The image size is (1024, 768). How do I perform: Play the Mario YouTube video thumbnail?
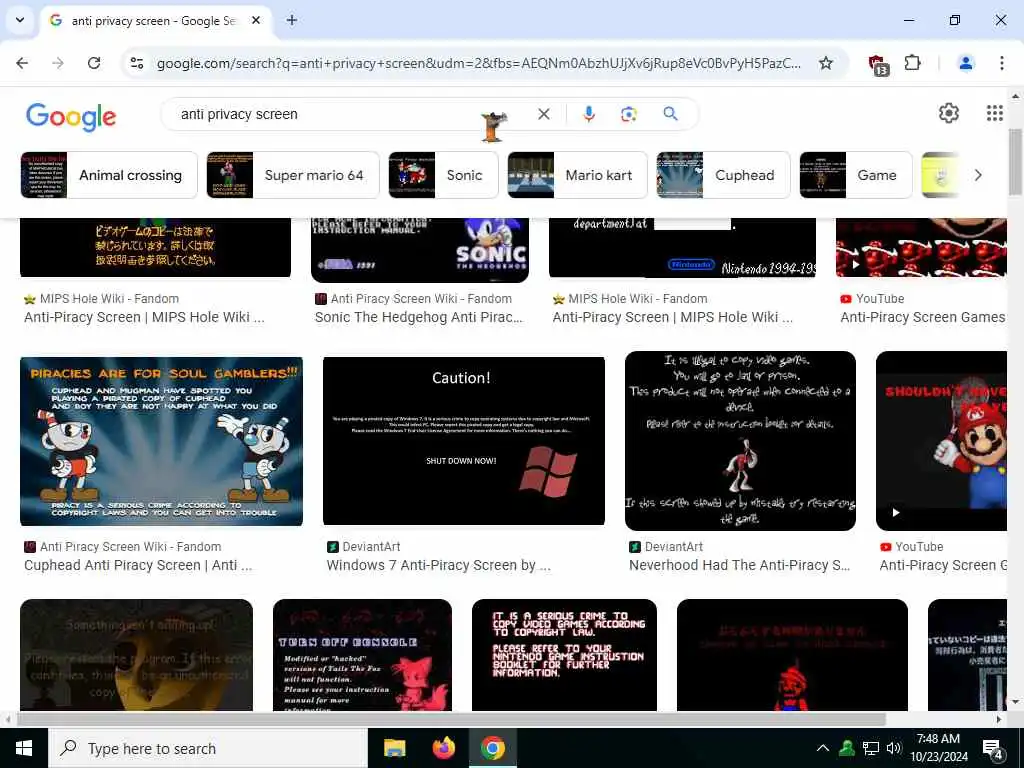pyautogui.click(x=941, y=441)
